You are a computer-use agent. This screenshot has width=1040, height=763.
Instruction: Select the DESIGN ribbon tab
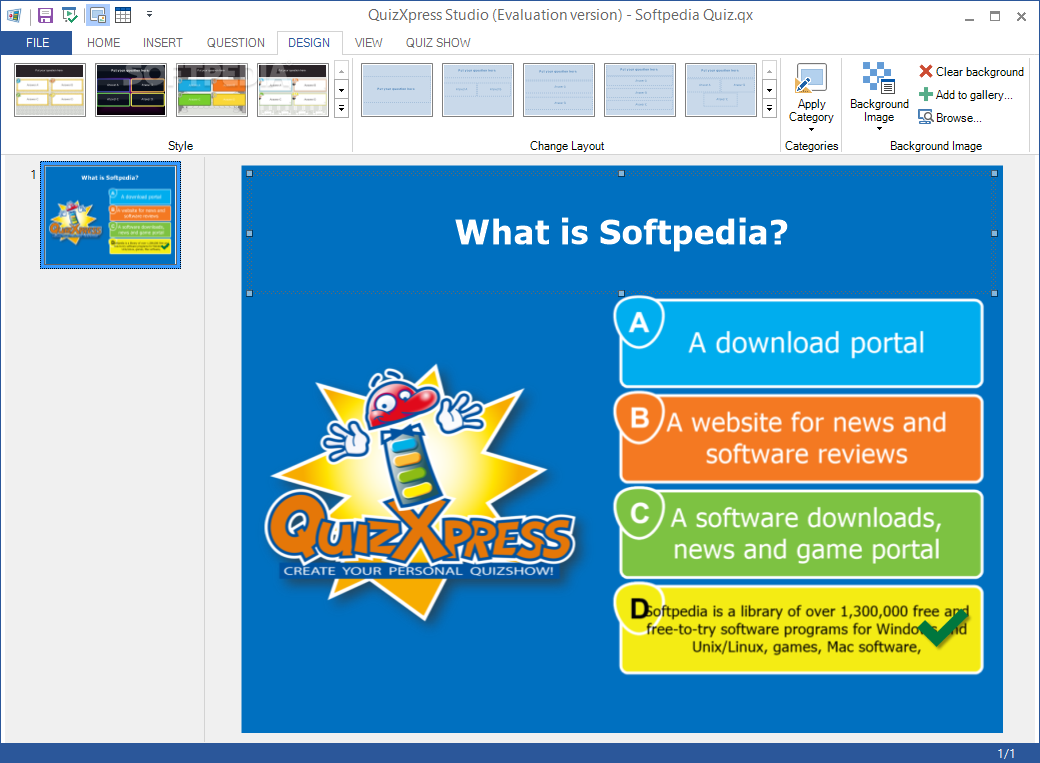tap(309, 42)
